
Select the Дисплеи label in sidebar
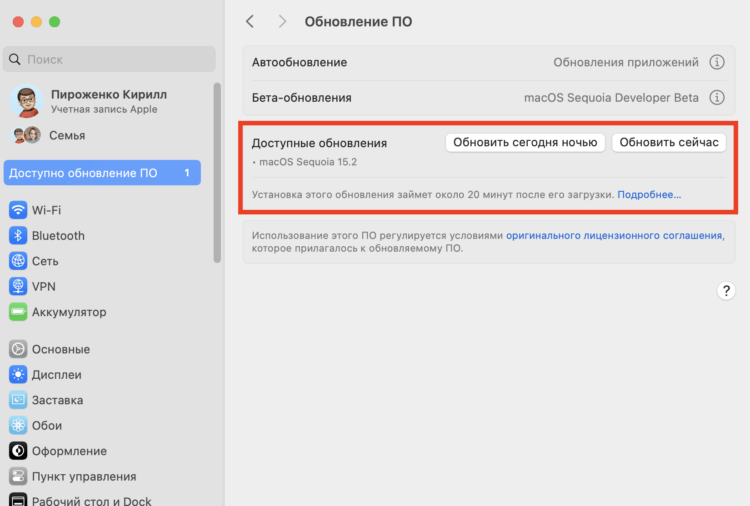56,375
